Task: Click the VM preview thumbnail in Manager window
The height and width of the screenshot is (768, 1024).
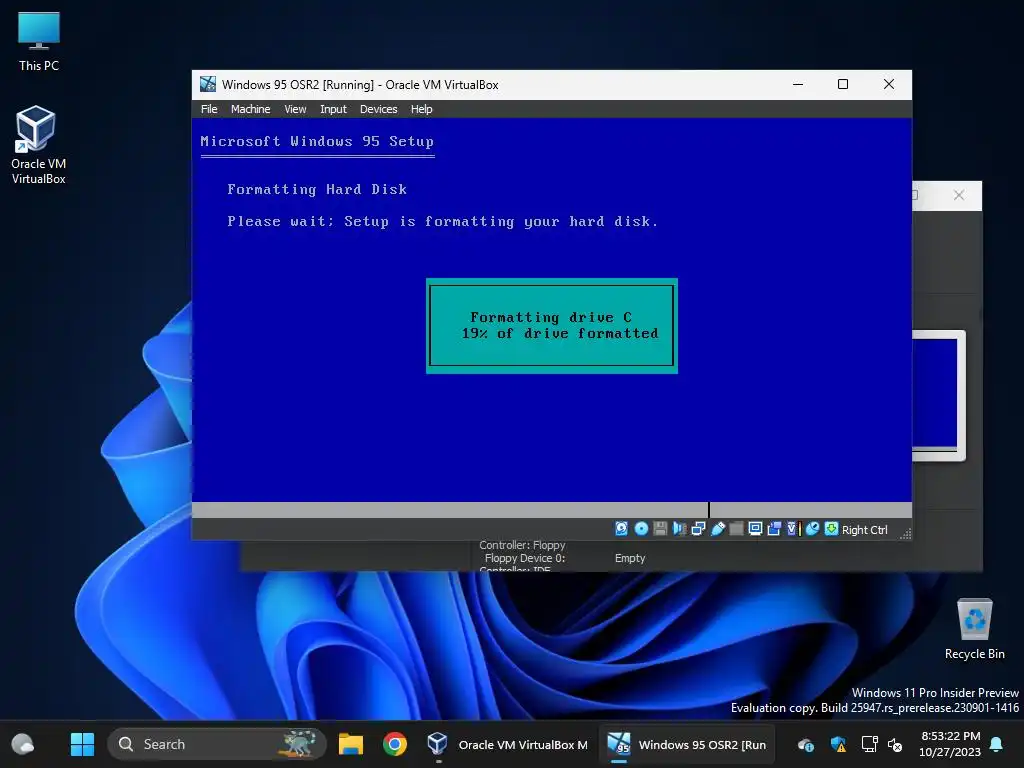Action: coord(938,395)
